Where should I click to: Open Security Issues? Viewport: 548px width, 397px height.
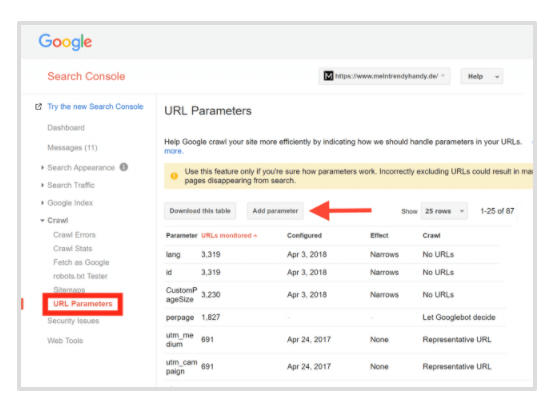pos(73,321)
